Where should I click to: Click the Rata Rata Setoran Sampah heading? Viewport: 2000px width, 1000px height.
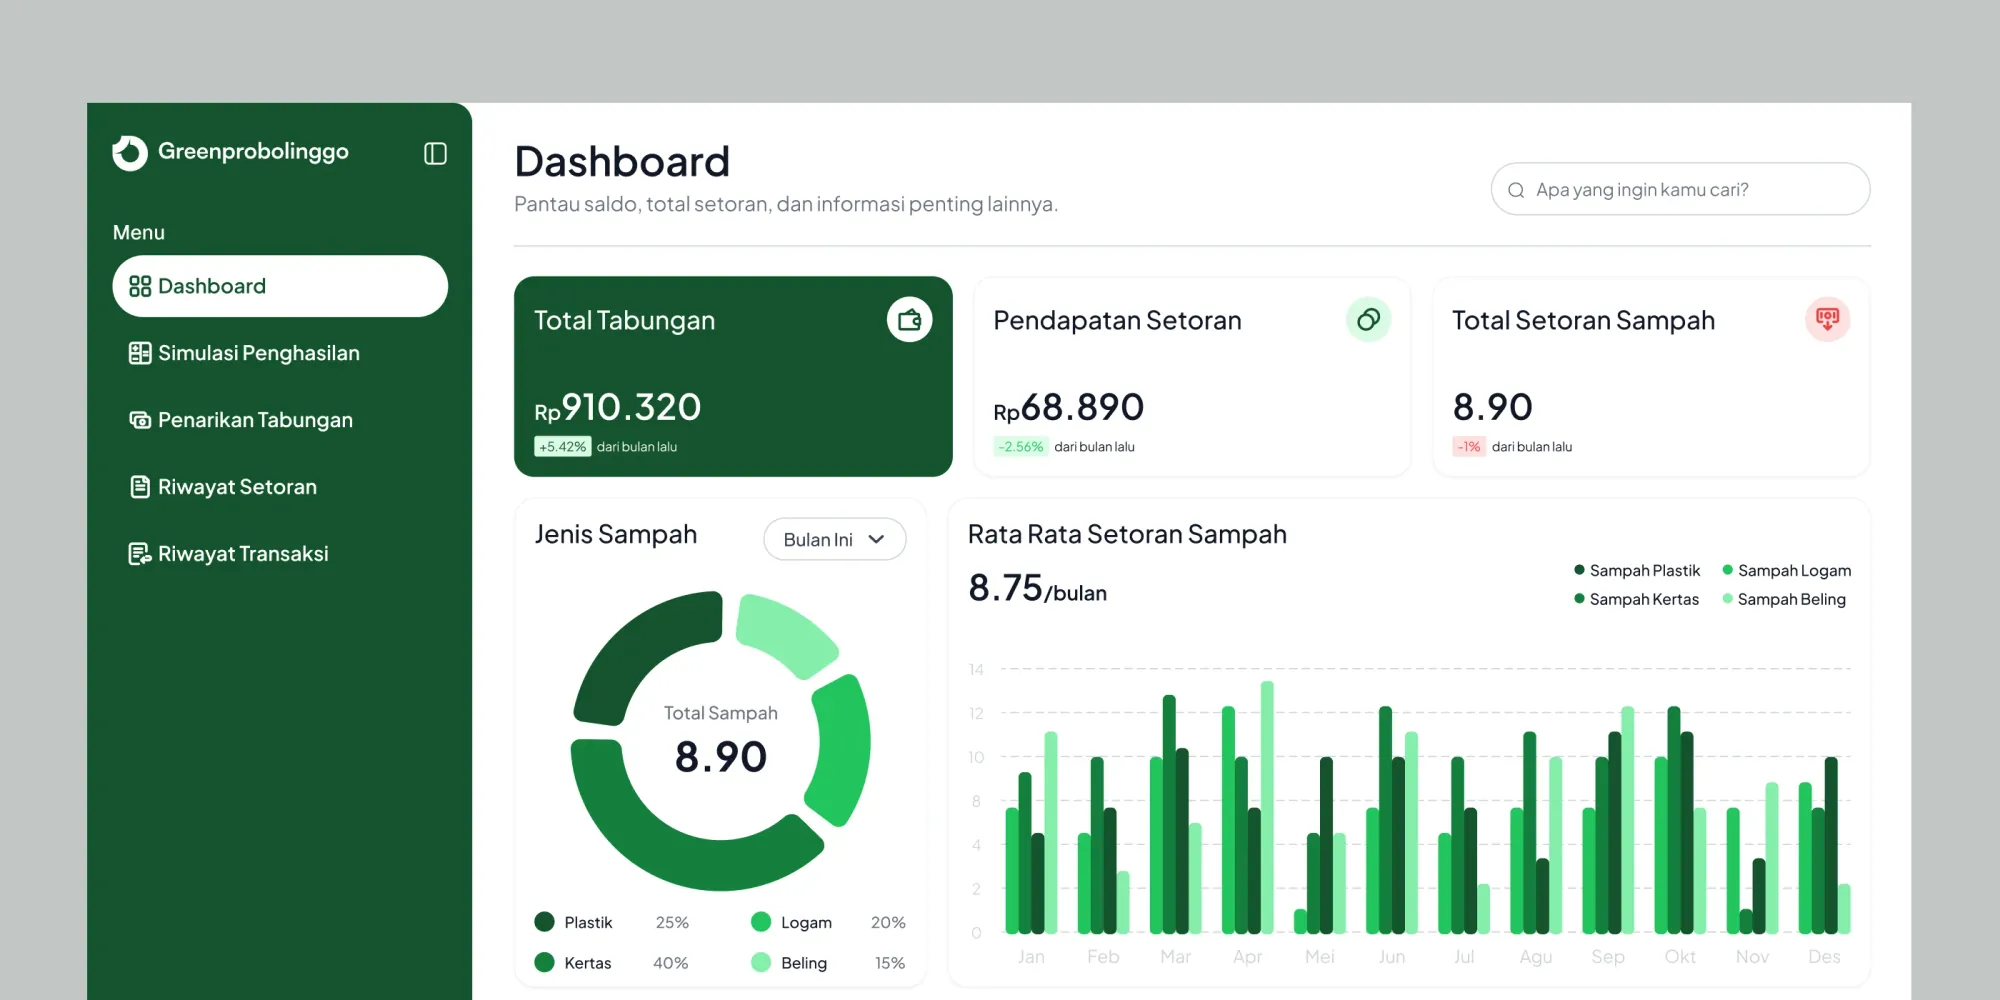[x=1127, y=534]
